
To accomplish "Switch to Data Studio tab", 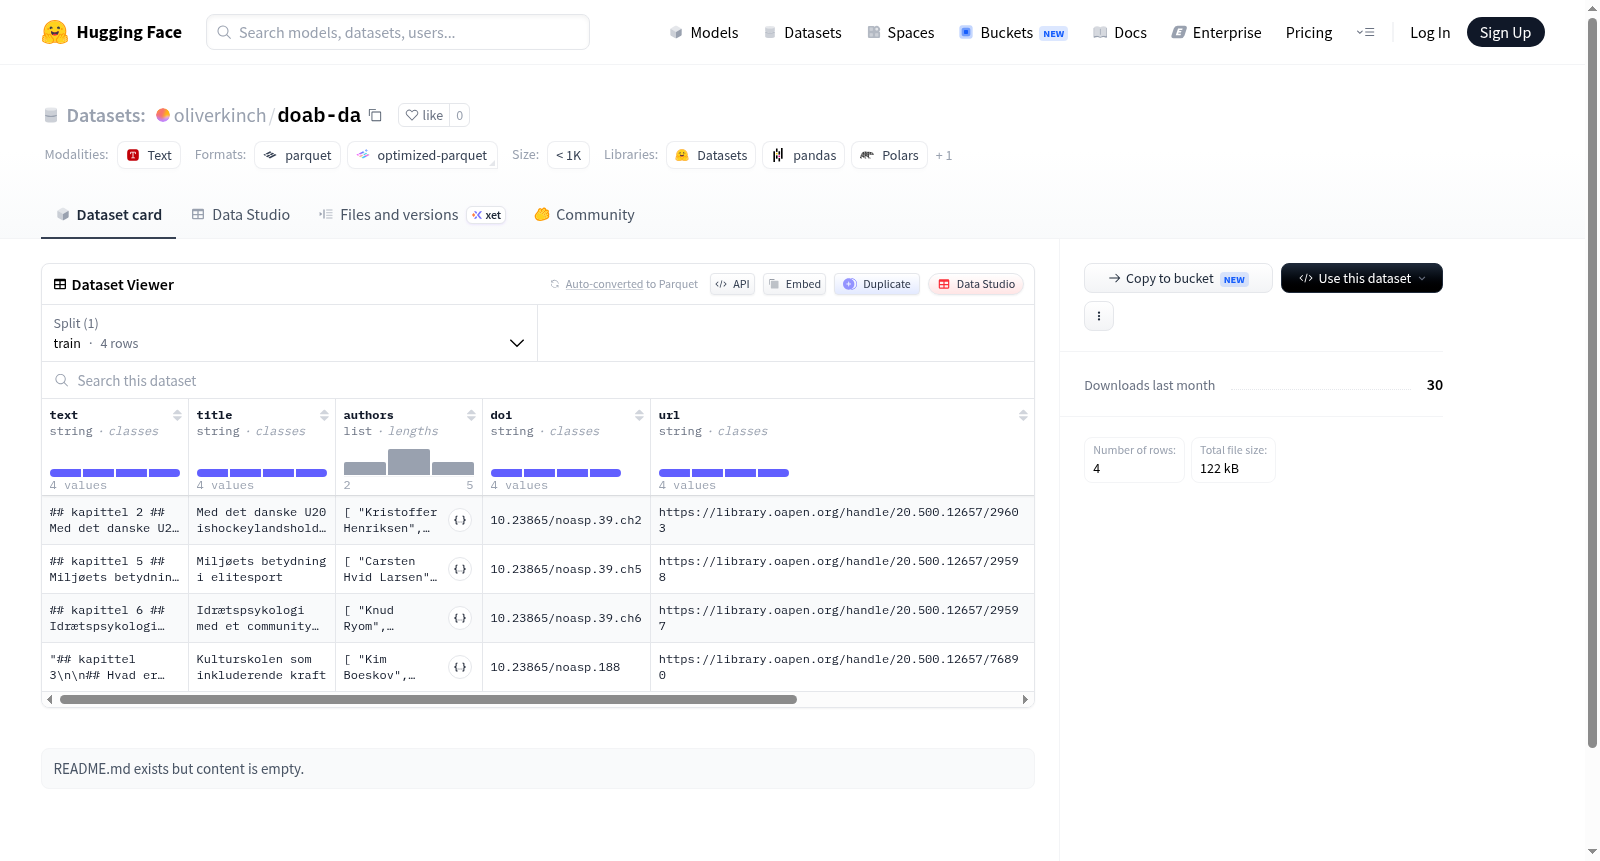I will point(241,215).
